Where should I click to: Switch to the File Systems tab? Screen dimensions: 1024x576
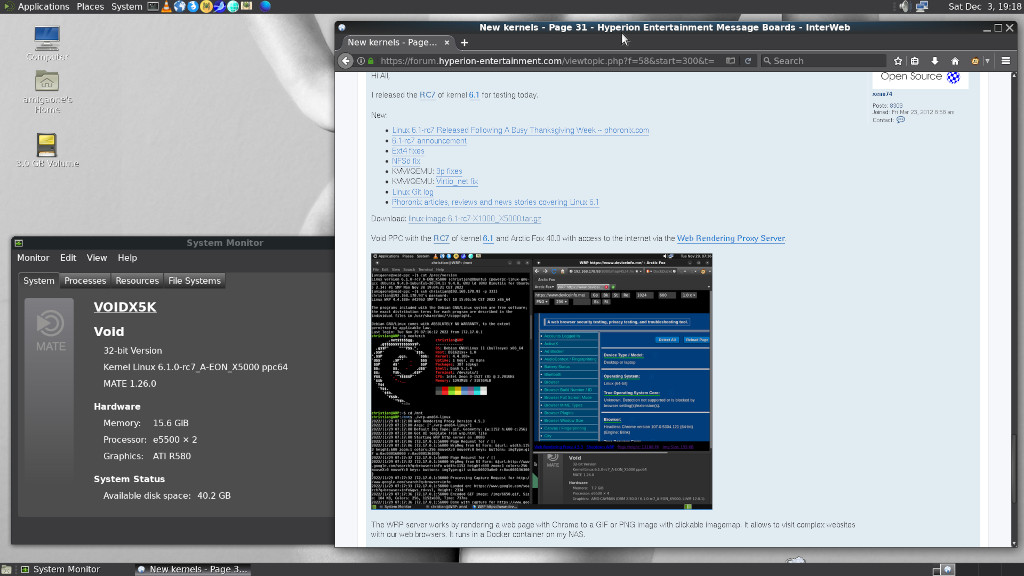[x=195, y=281]
